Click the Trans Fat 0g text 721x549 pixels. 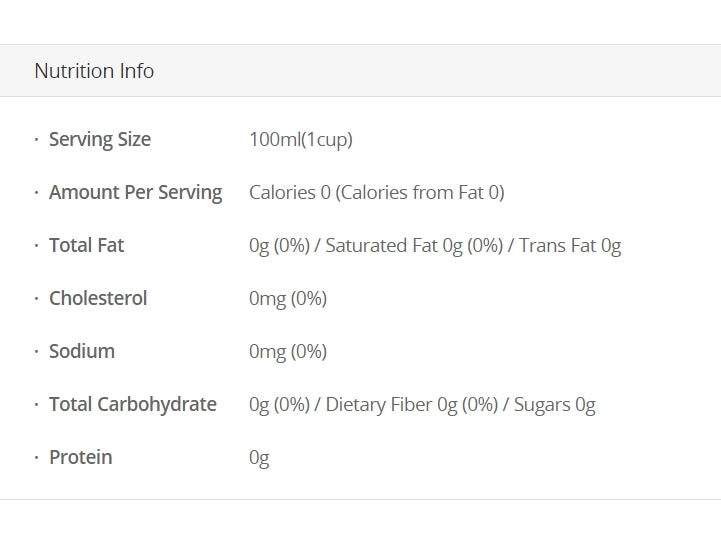coord(570,246)
